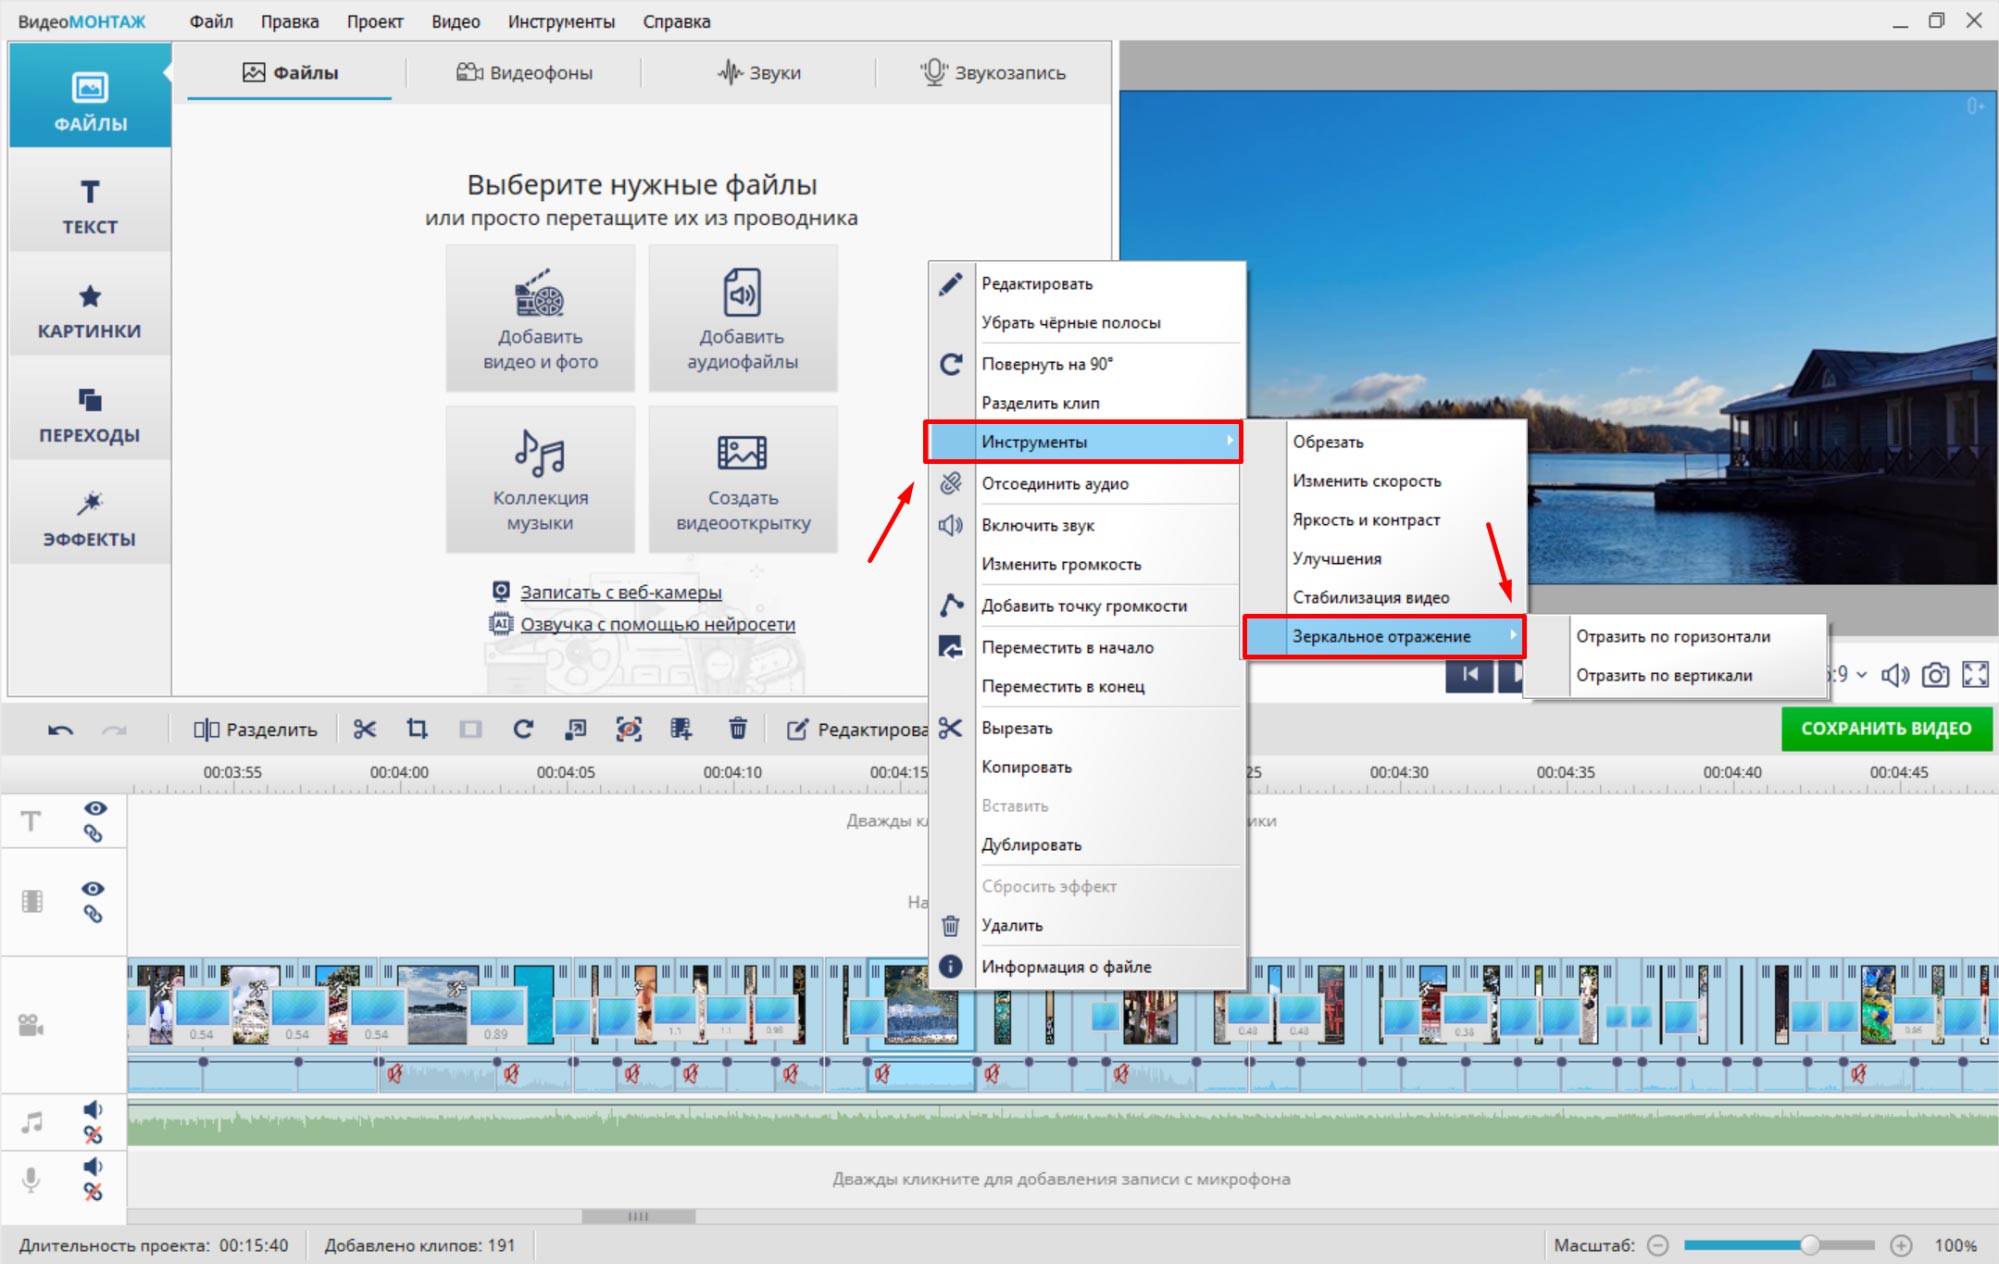Enter fullscreen preview mode
Image resolution: width=1999 pixels, height=1264 pixels.
1975,675
